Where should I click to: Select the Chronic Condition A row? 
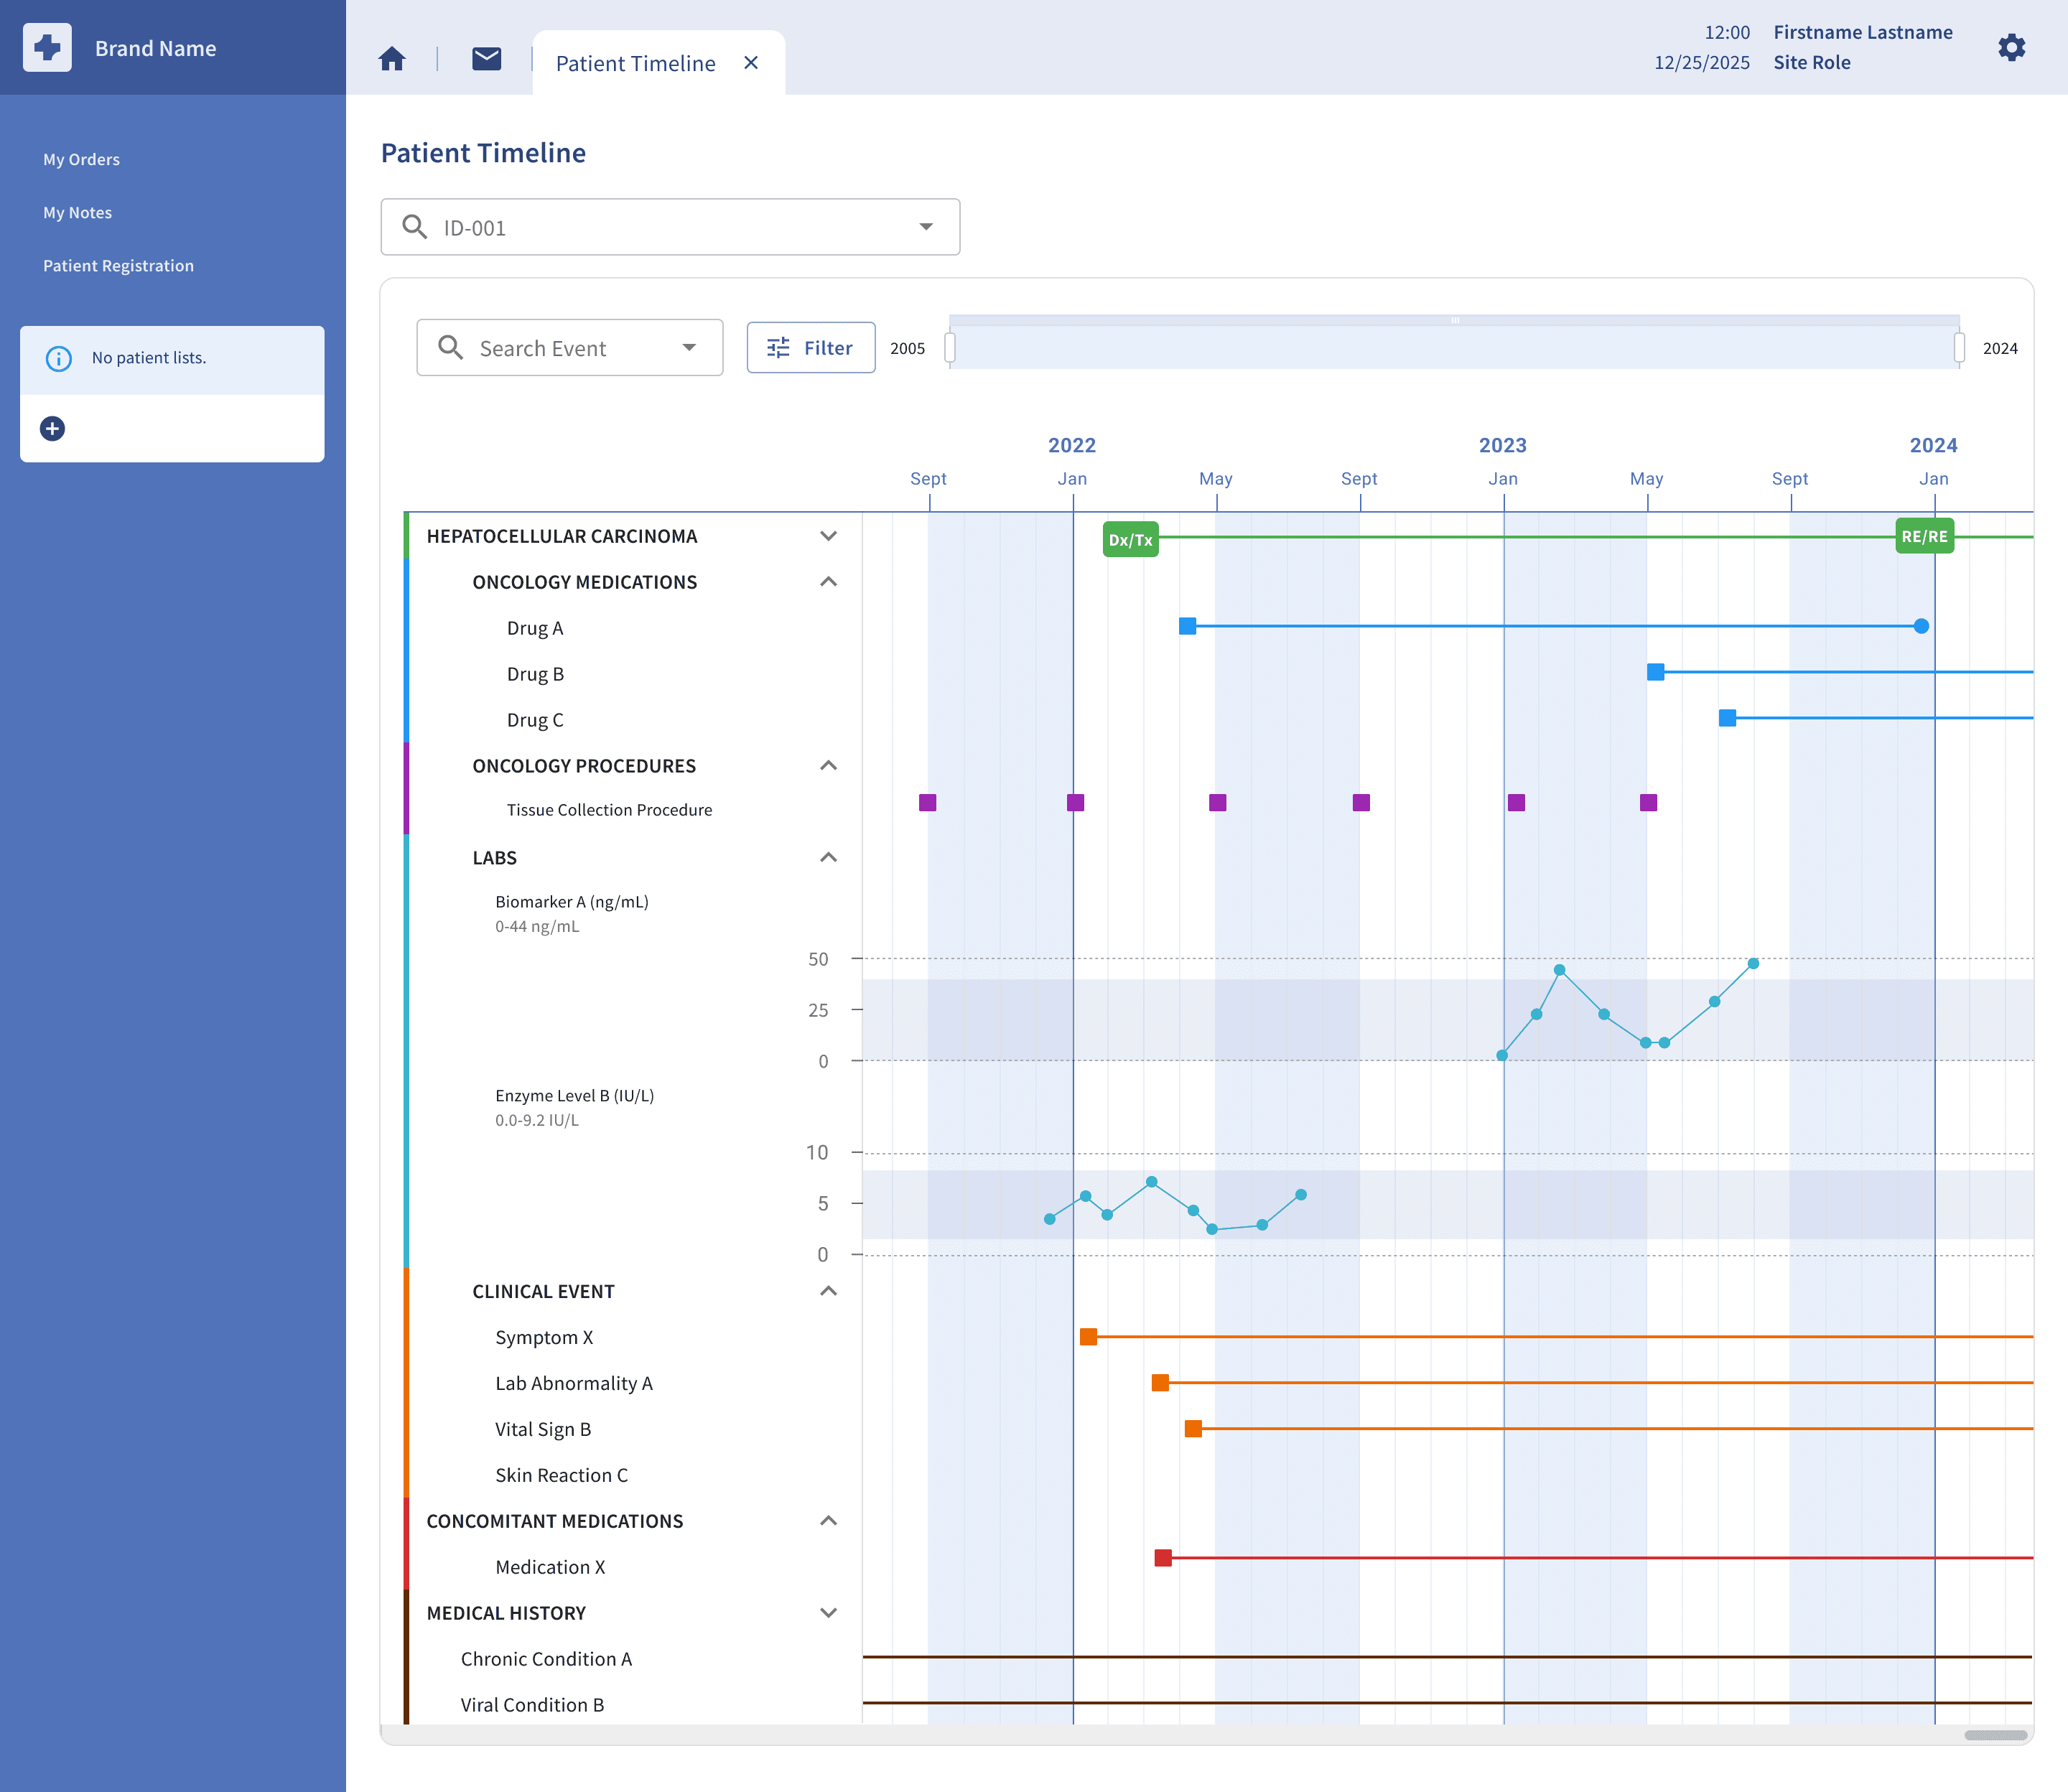546,1659
